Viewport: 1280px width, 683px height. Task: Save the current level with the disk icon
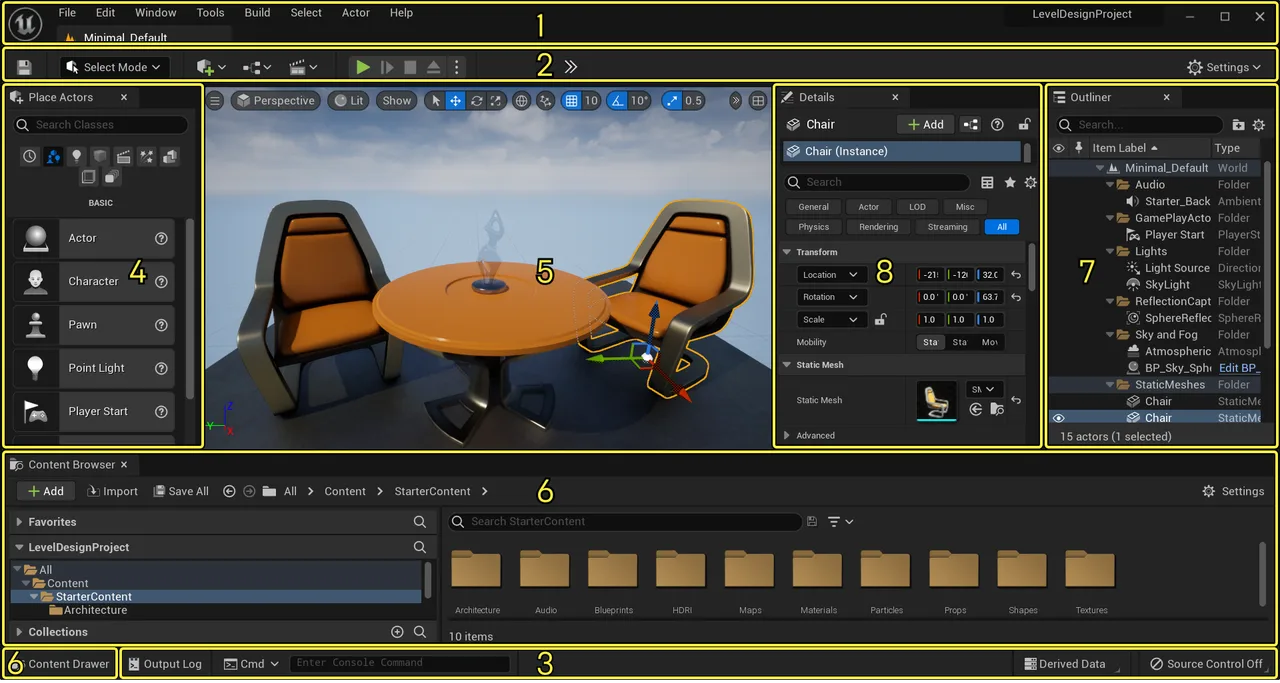pos(24,67)
